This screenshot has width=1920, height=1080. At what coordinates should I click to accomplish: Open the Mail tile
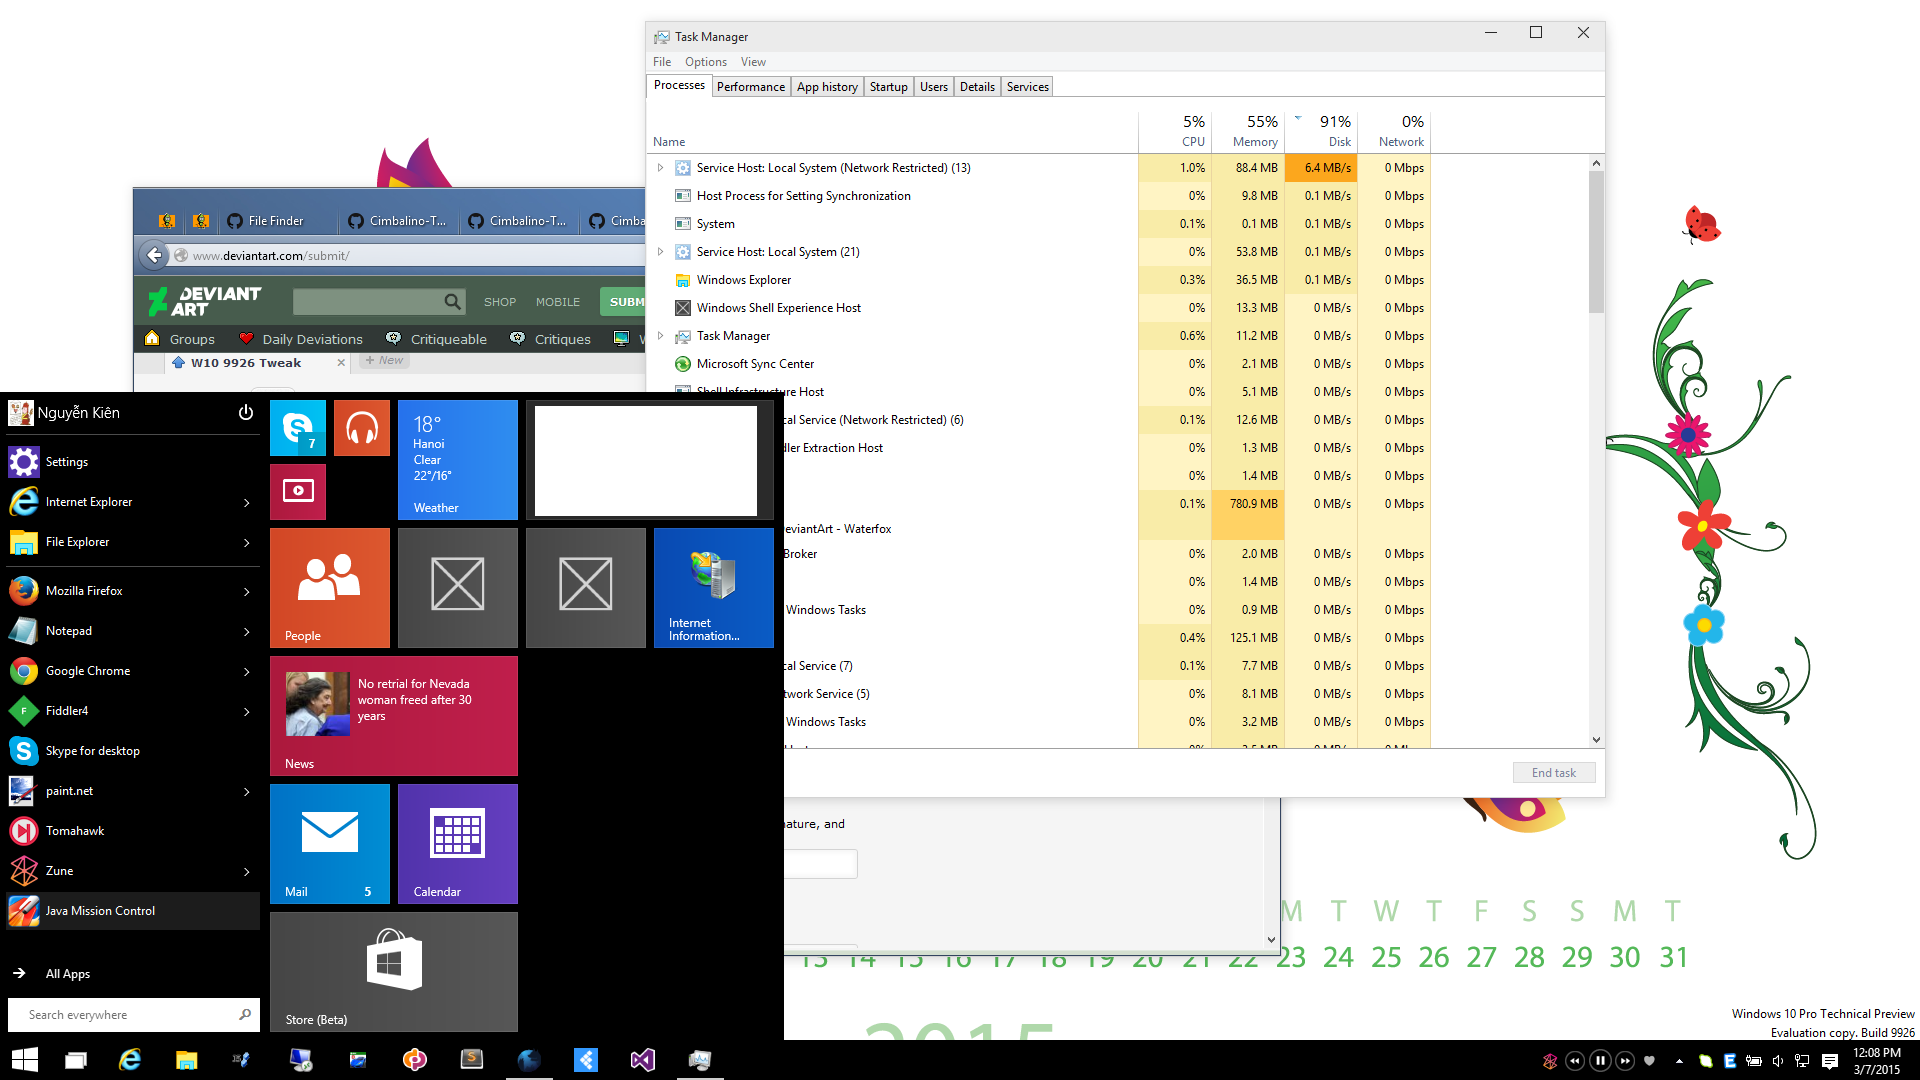(x=329, y=843)
